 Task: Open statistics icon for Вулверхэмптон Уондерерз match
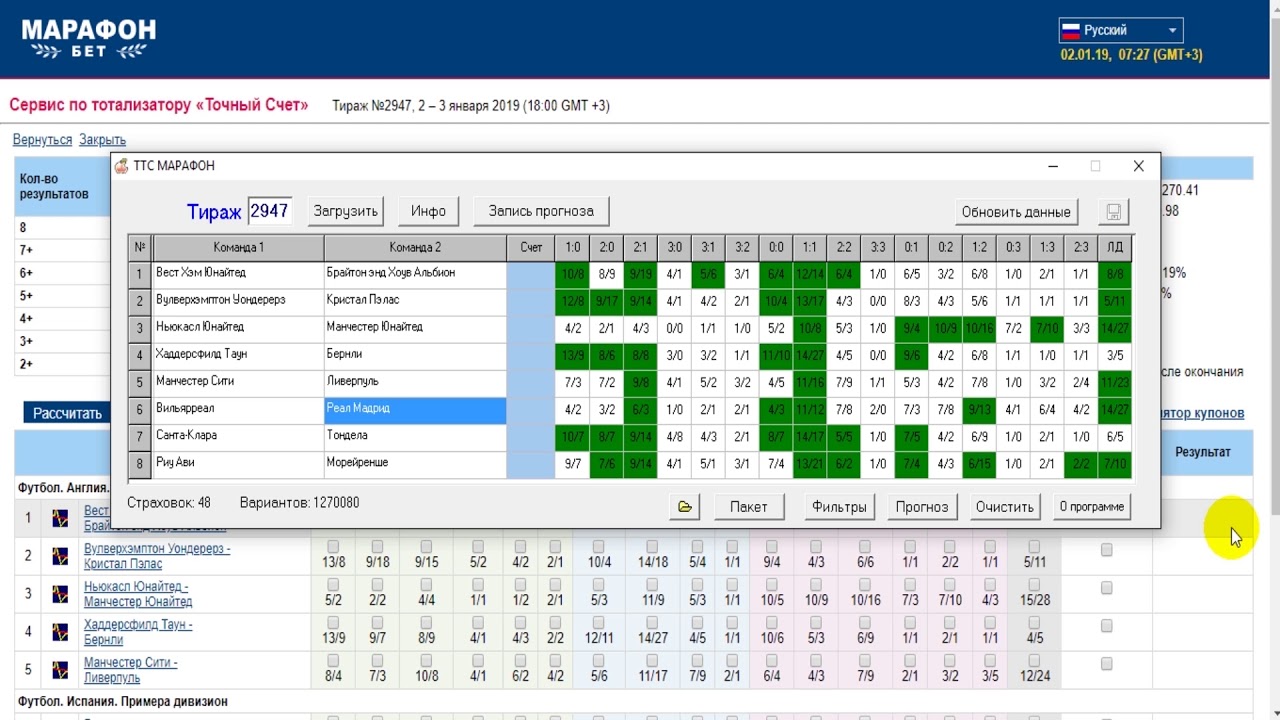tap(61, 556)
